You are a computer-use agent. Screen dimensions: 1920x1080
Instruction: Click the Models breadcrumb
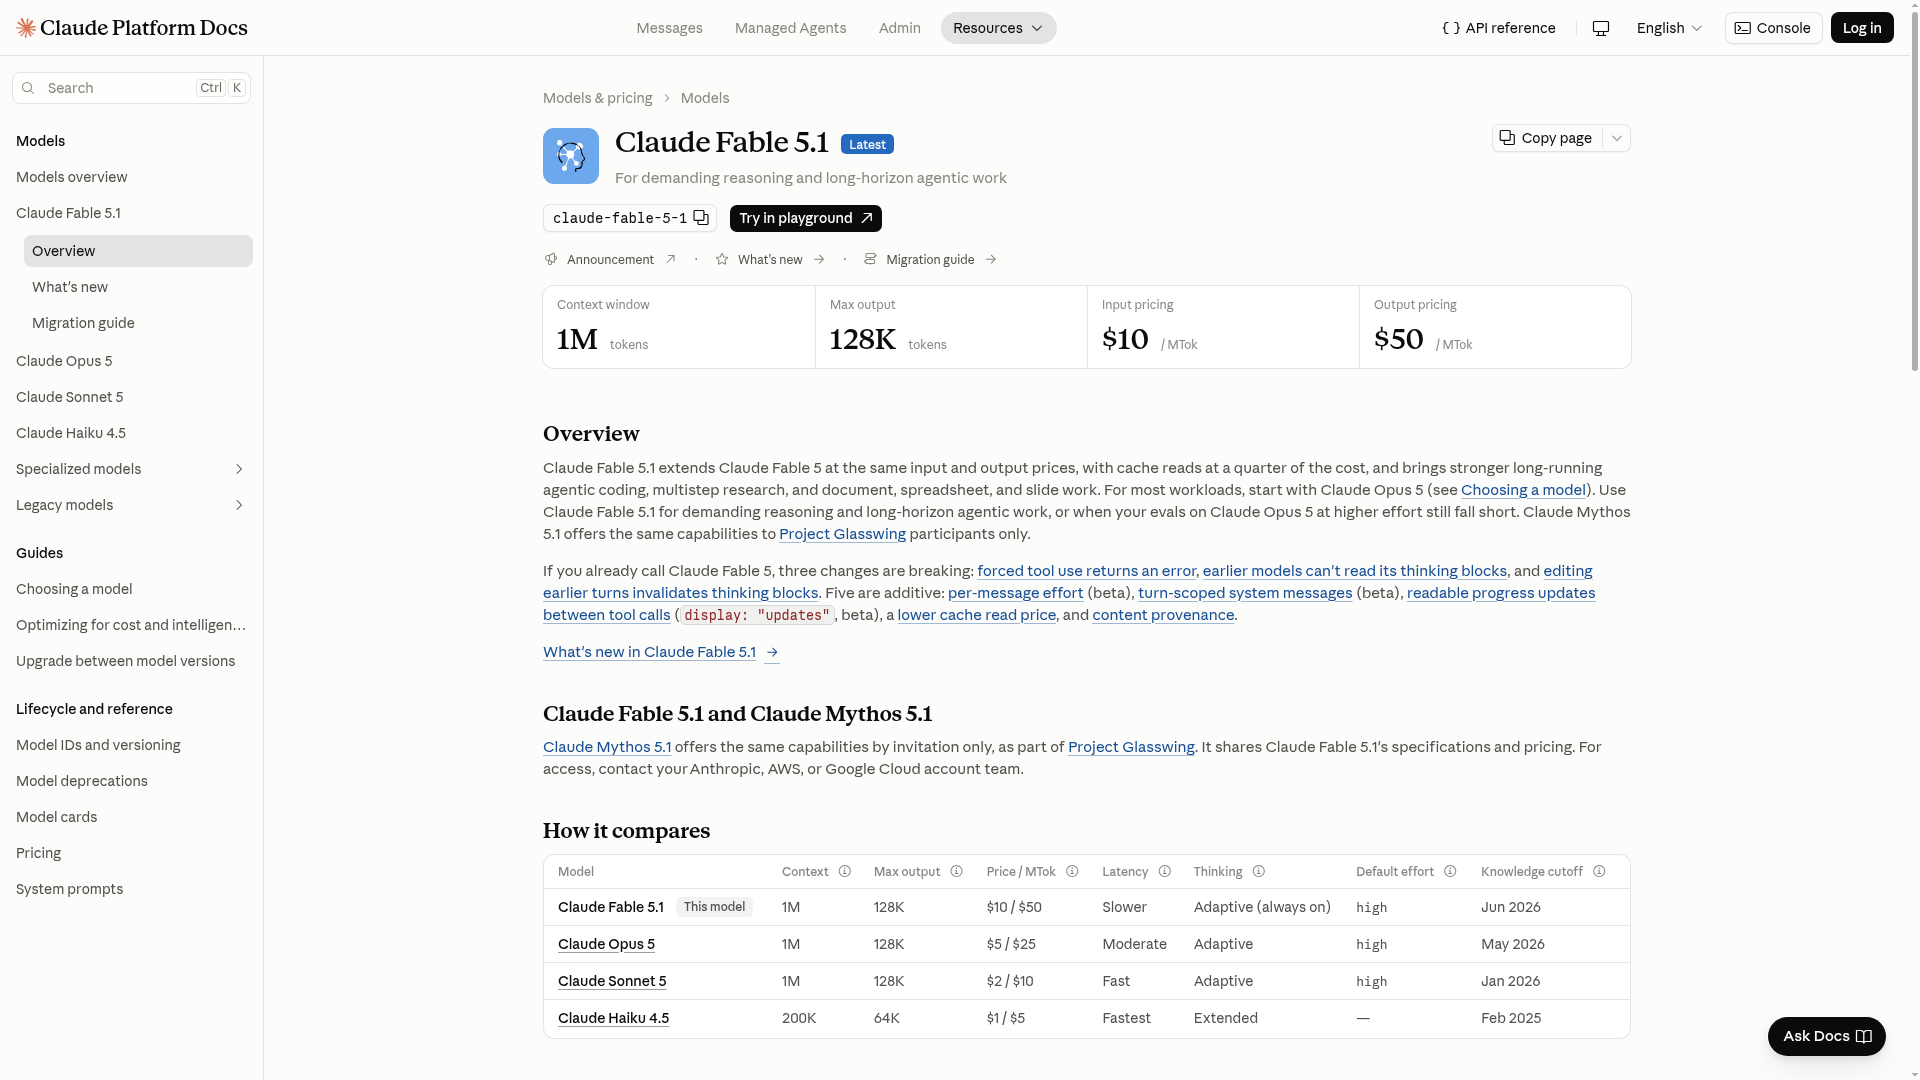click(705, 98)
